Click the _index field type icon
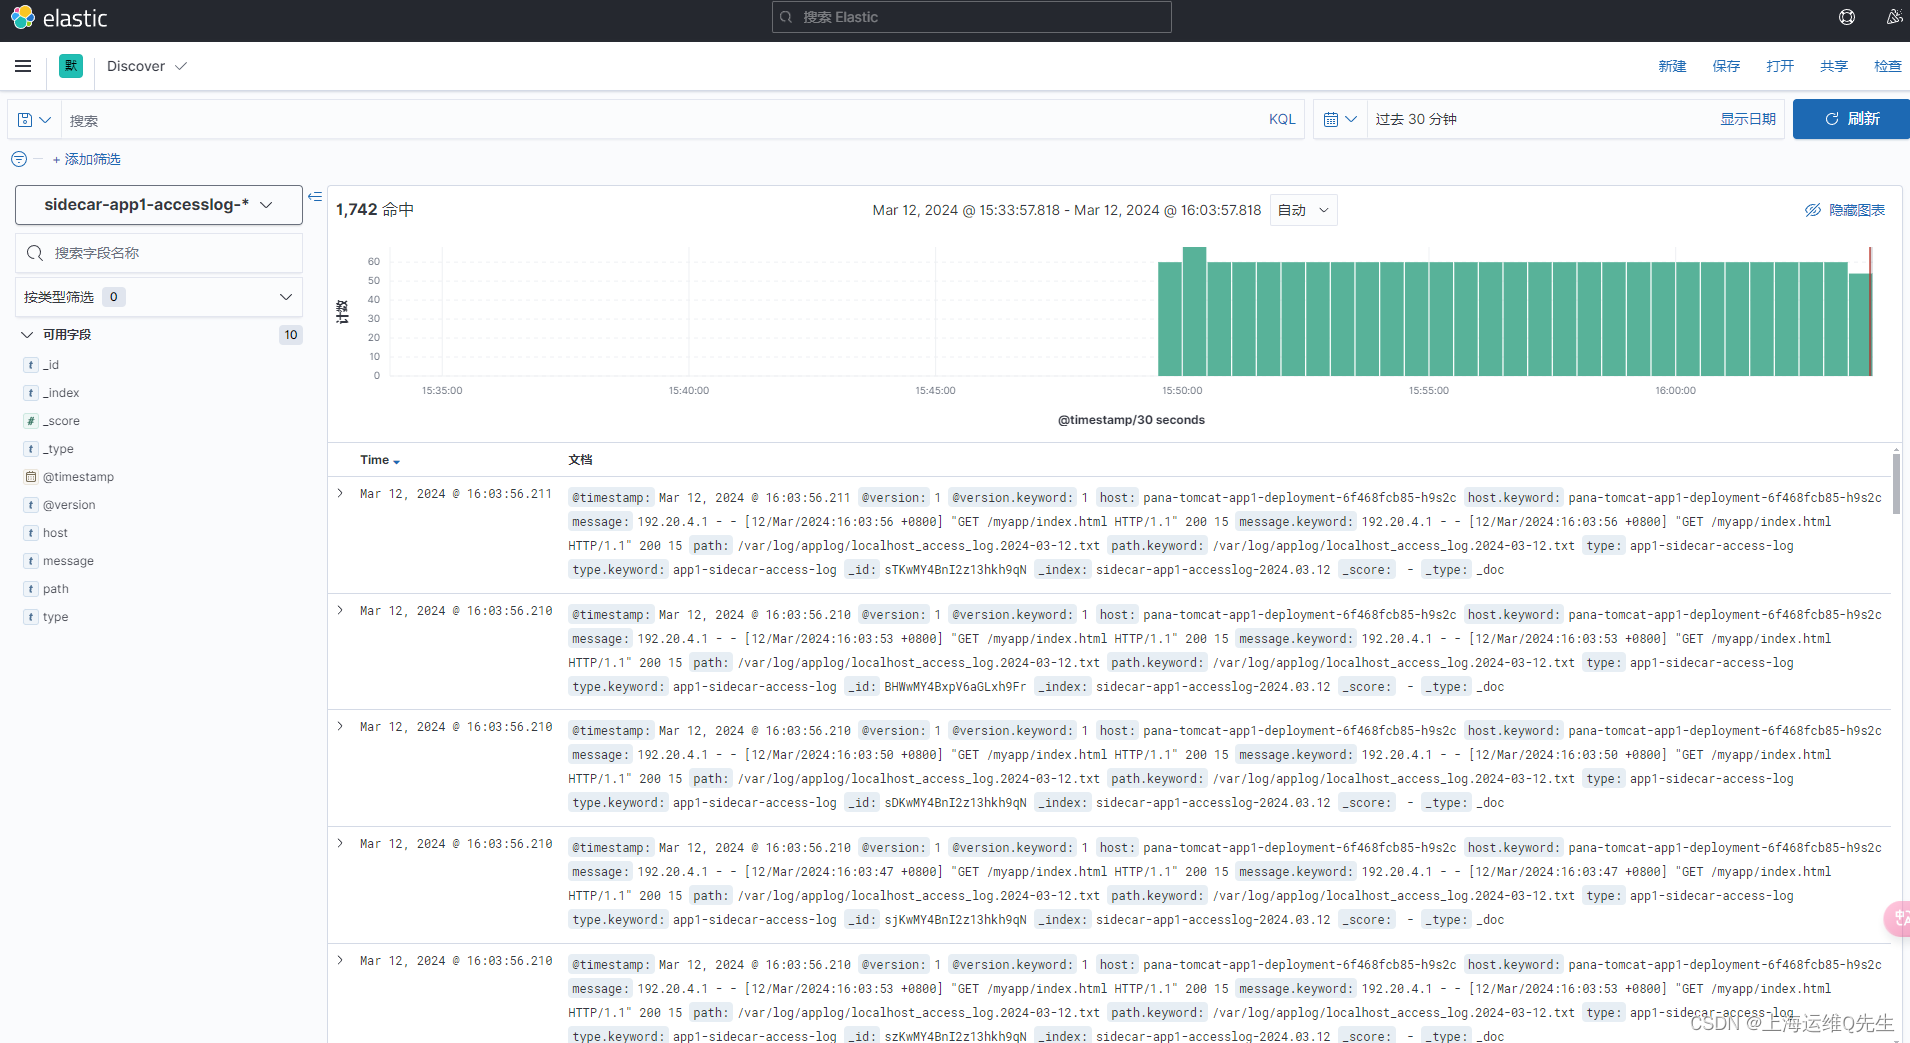The height and width of the screenshot is (1043, 1910). (x=31, y=393)
